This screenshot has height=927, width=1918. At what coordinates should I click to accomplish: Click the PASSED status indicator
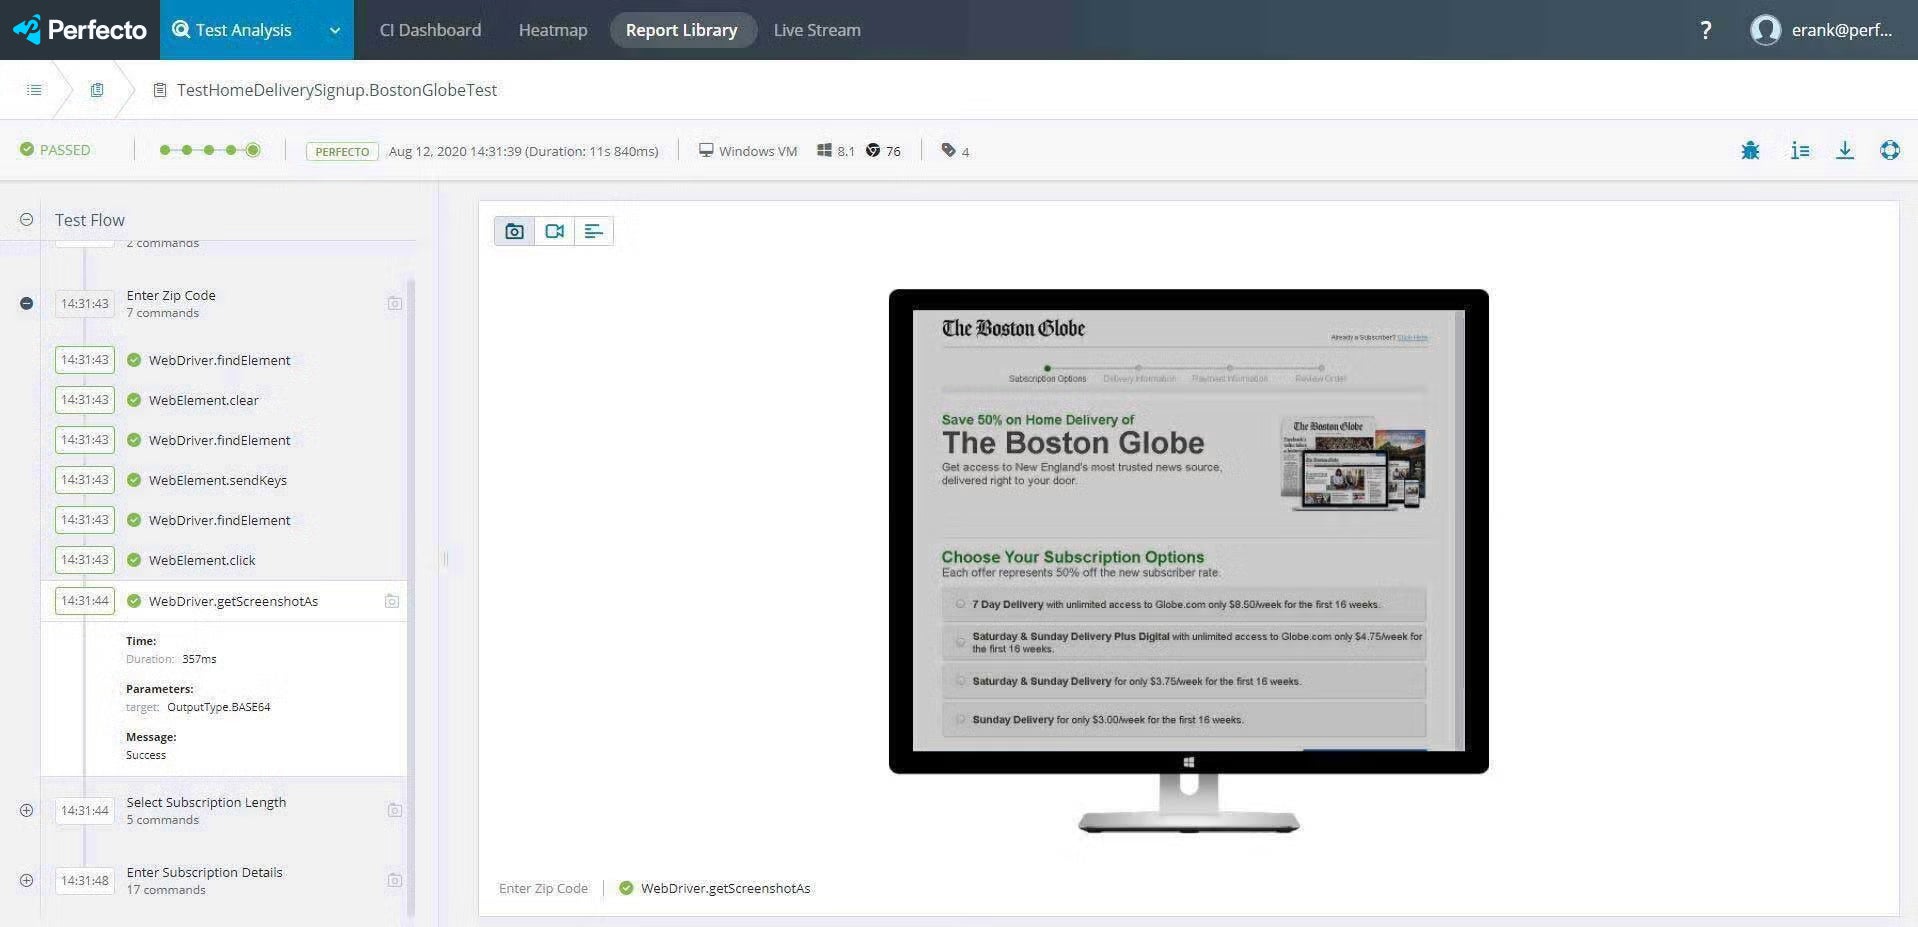pyautogui.click(x=55, y=150)
